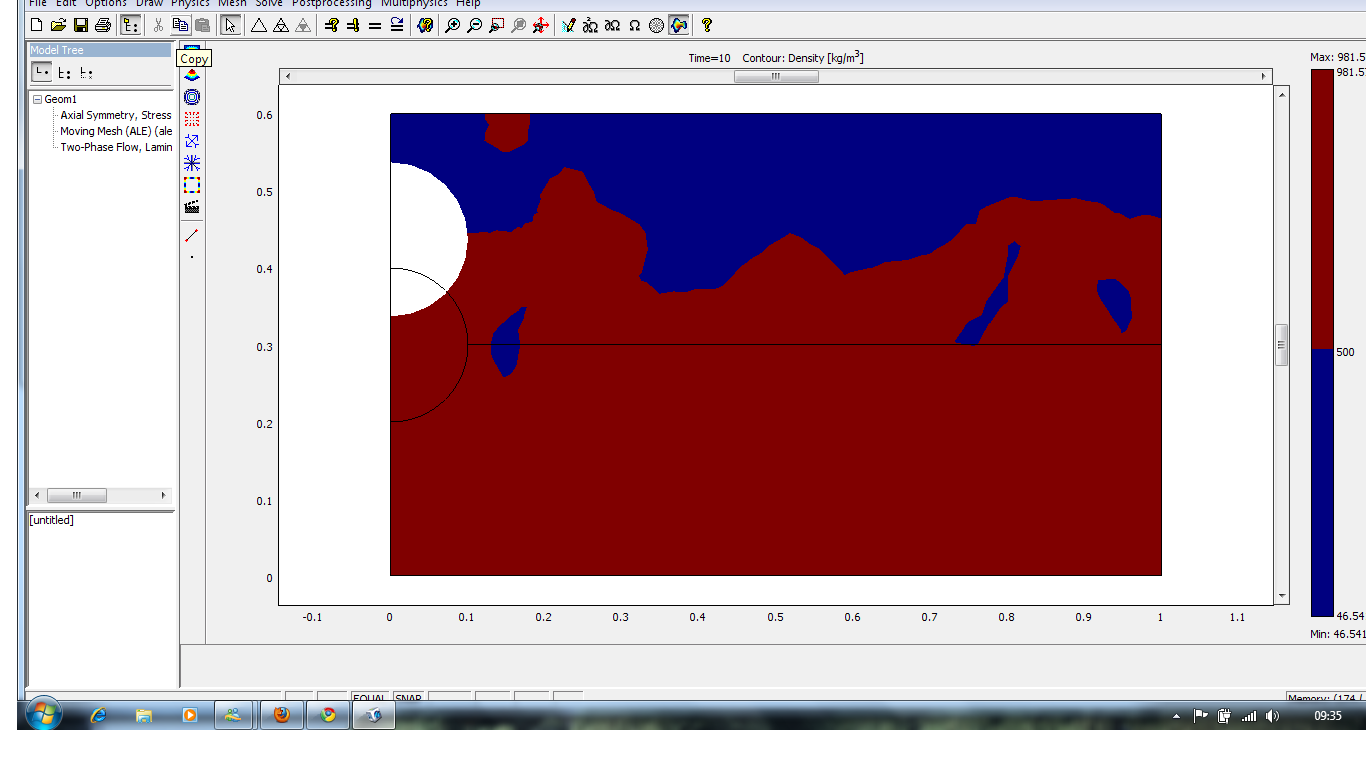Open the Physics menu
Image resolution: width=1366 pixels, height=768 pixels.
[189, 4]
